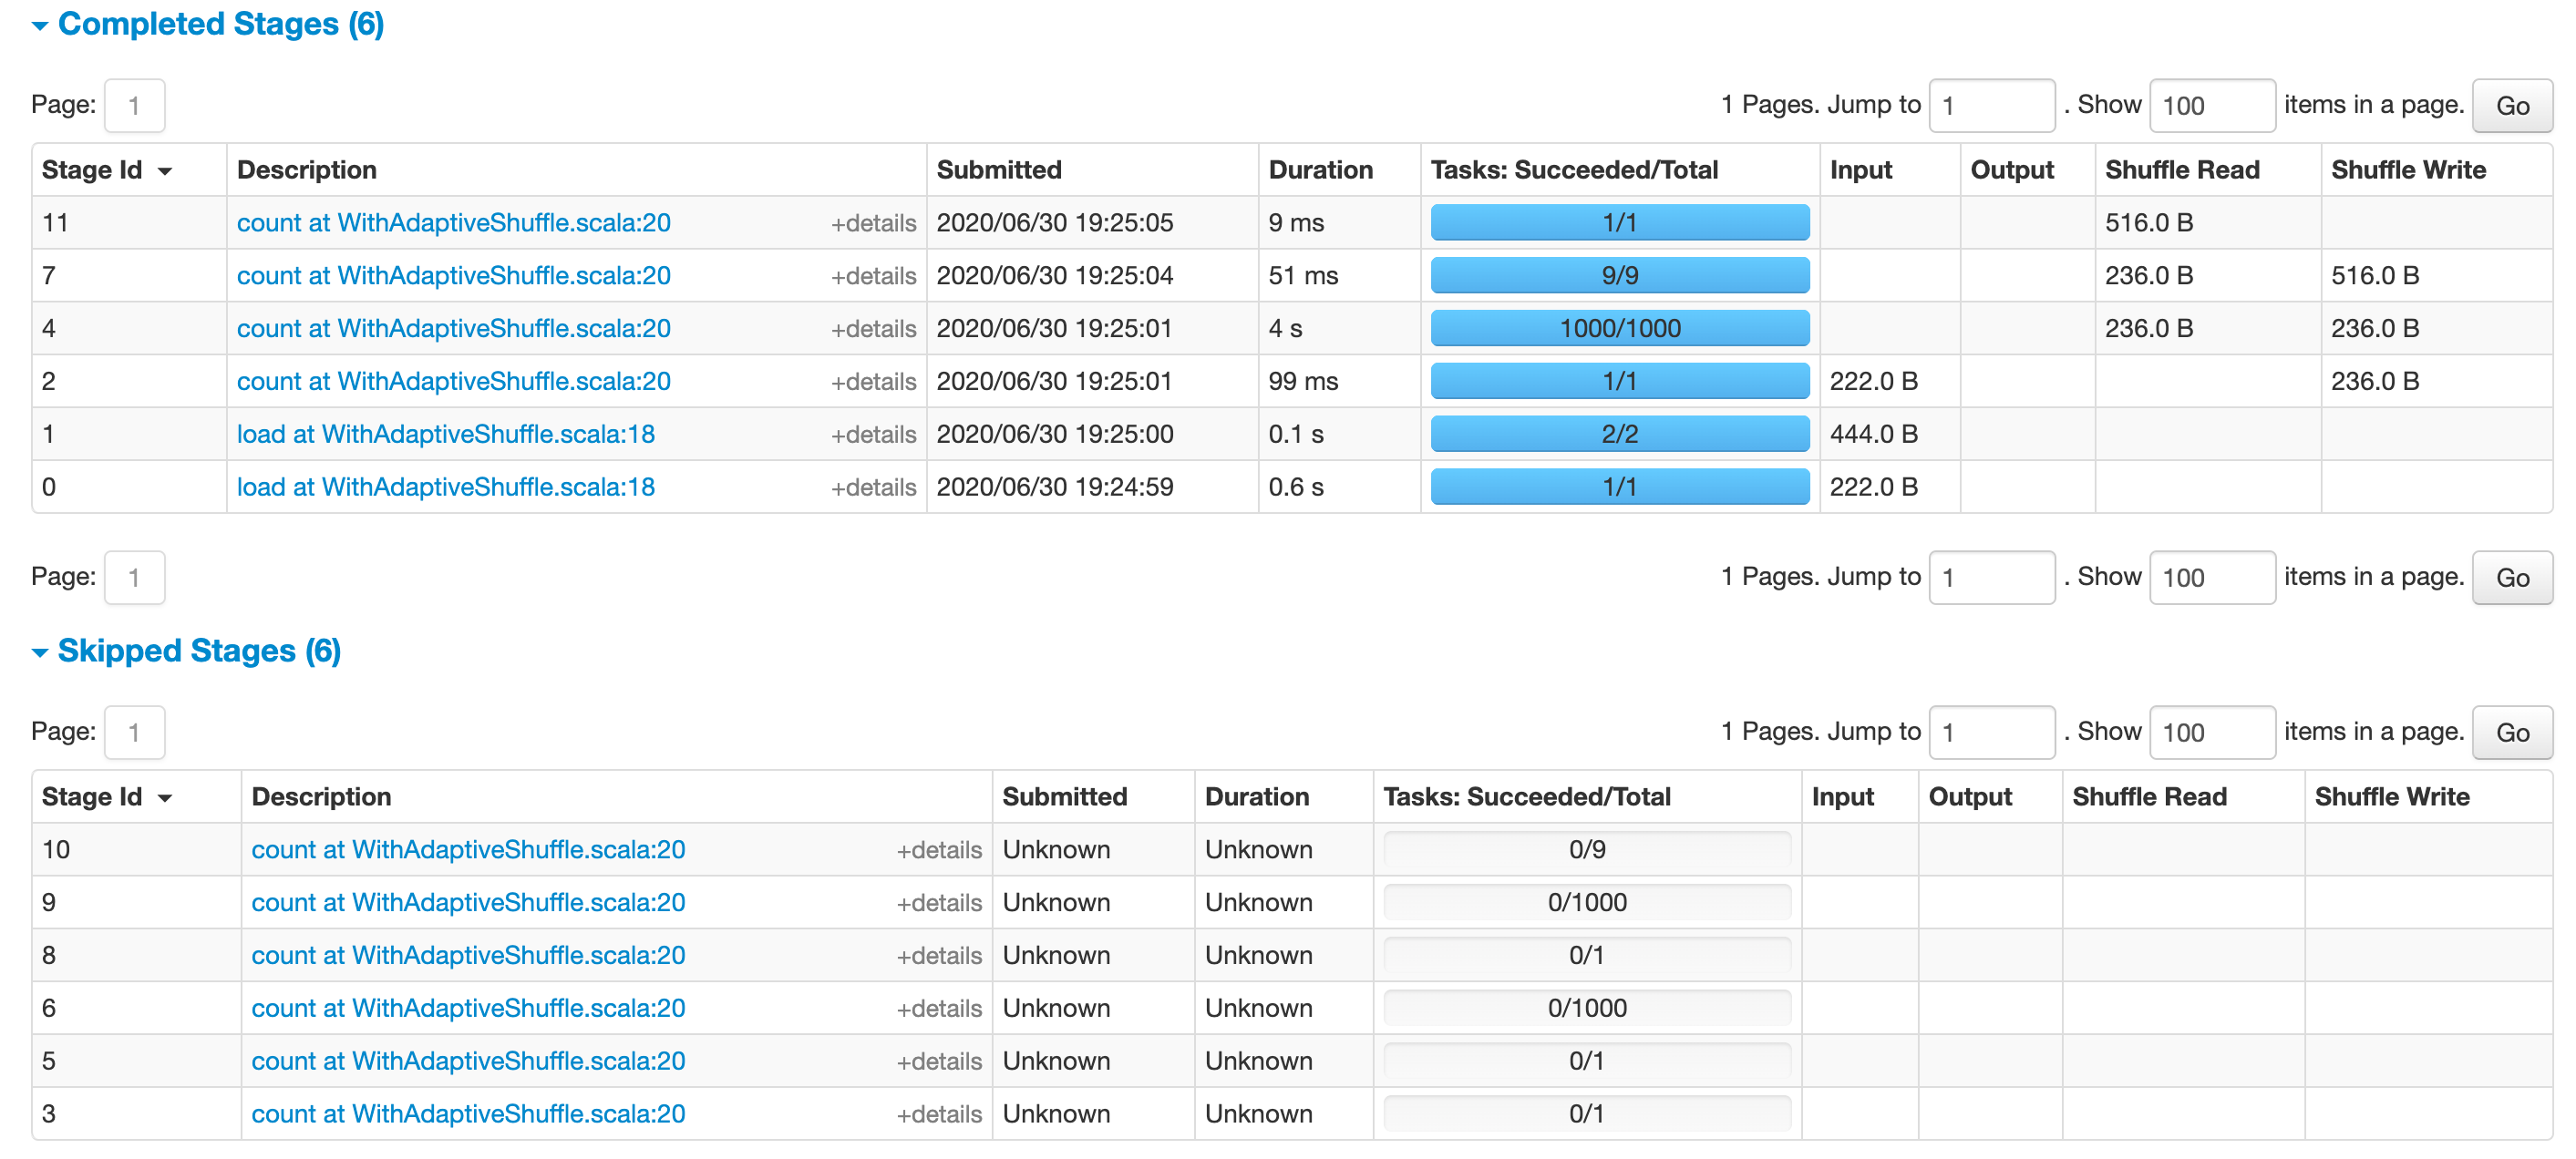The image size is (2576, 1159).
Task: Focus Show items field in Skipped Stages
Action: pyautogui.click(x=2211, y=733)
